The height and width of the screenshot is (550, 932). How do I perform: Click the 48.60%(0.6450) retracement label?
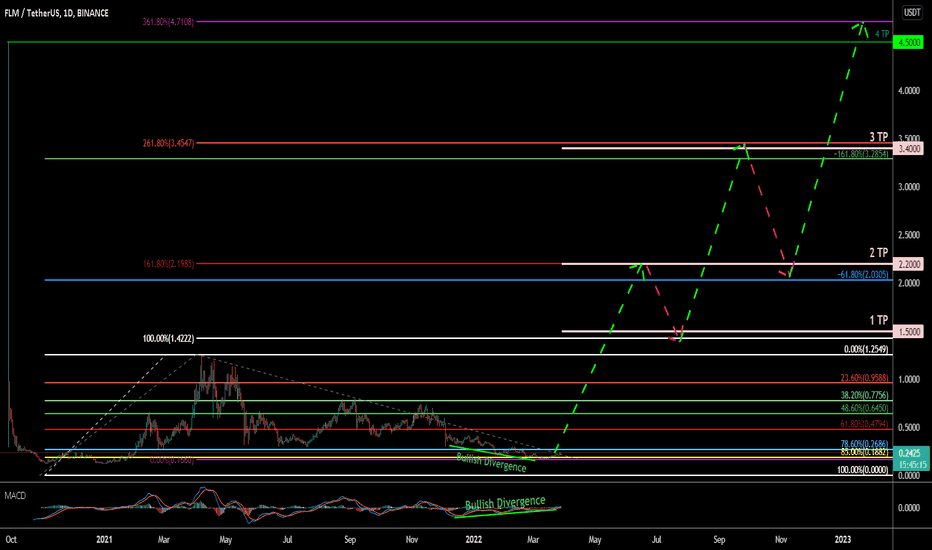pos(865,408)
